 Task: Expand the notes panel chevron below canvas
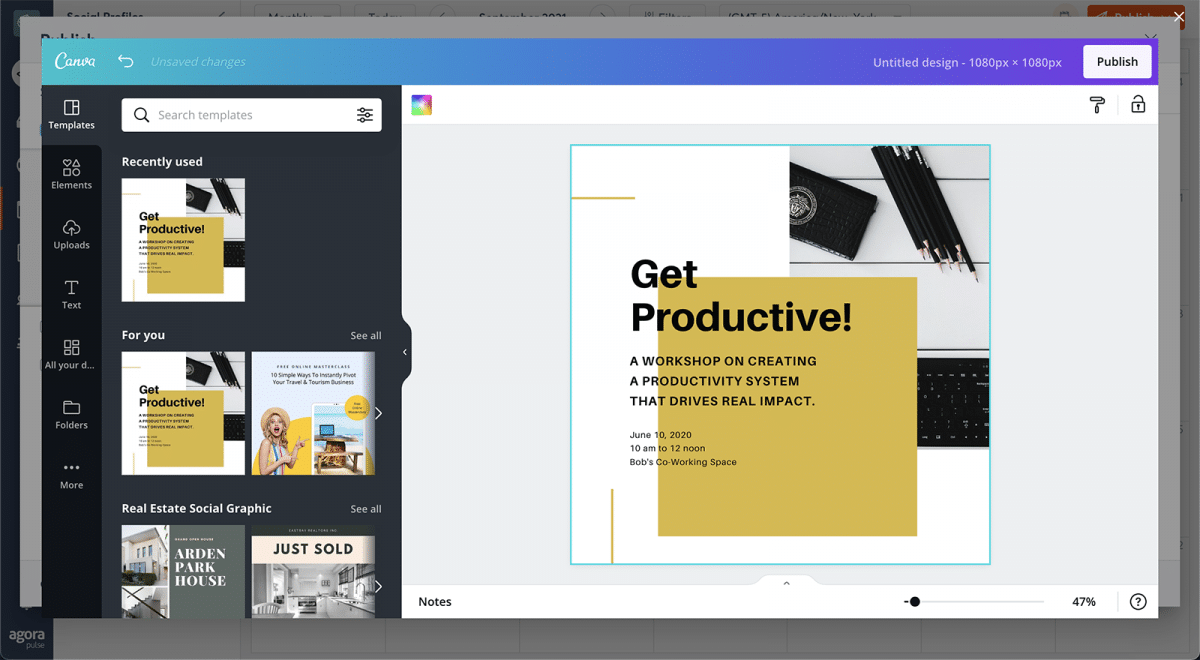[786, 583]
